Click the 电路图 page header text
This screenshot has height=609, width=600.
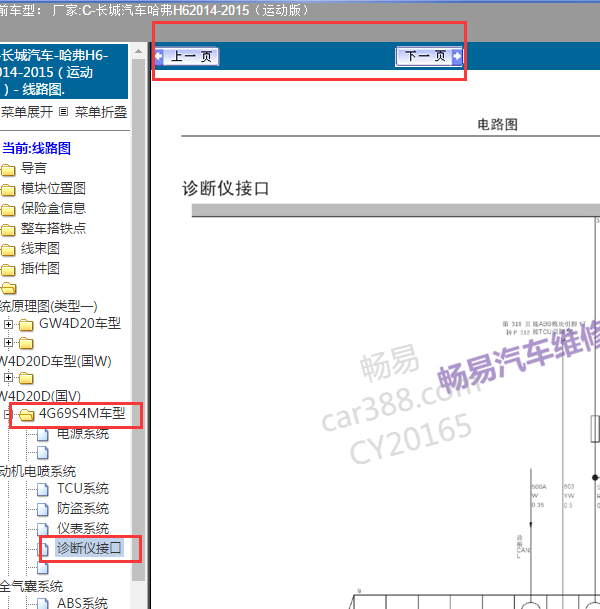tap(497, 124)
